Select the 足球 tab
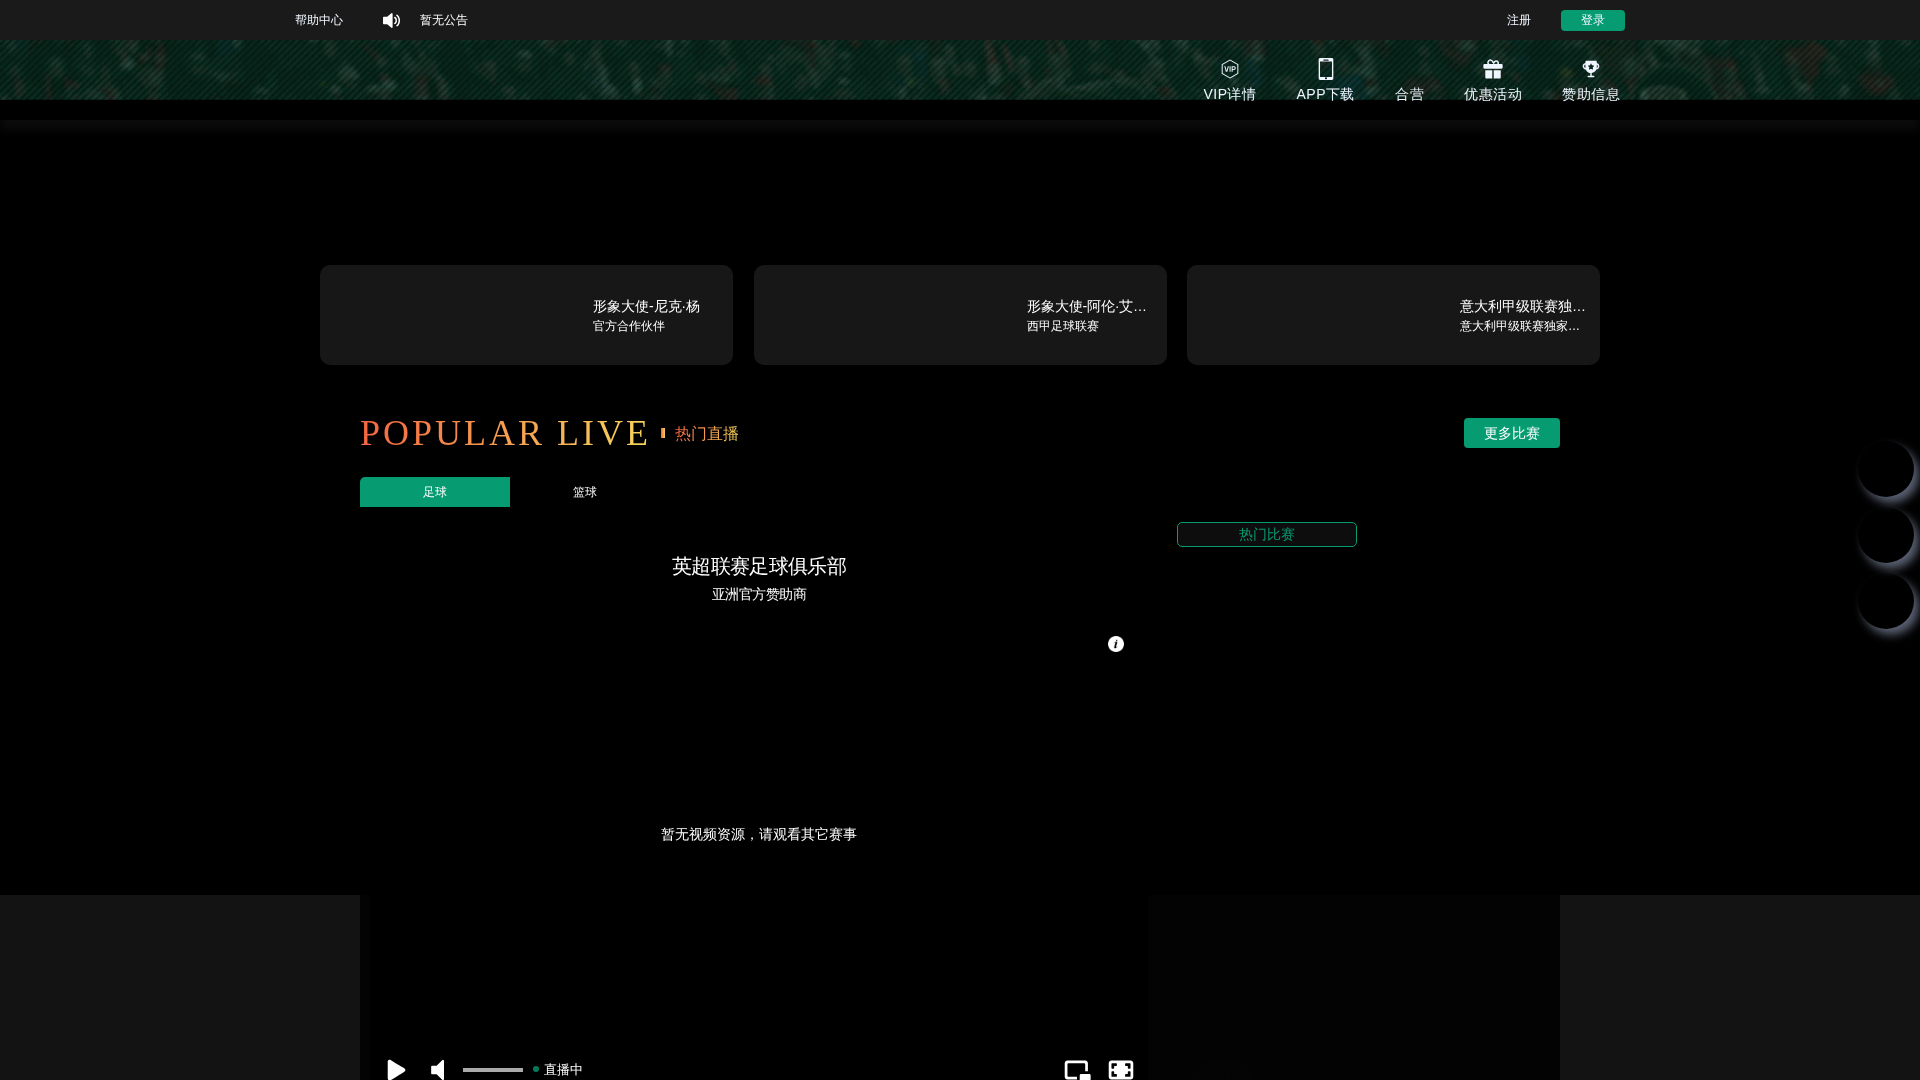The height and width of the screenshot is (1080, 1920). pos(435,492)
